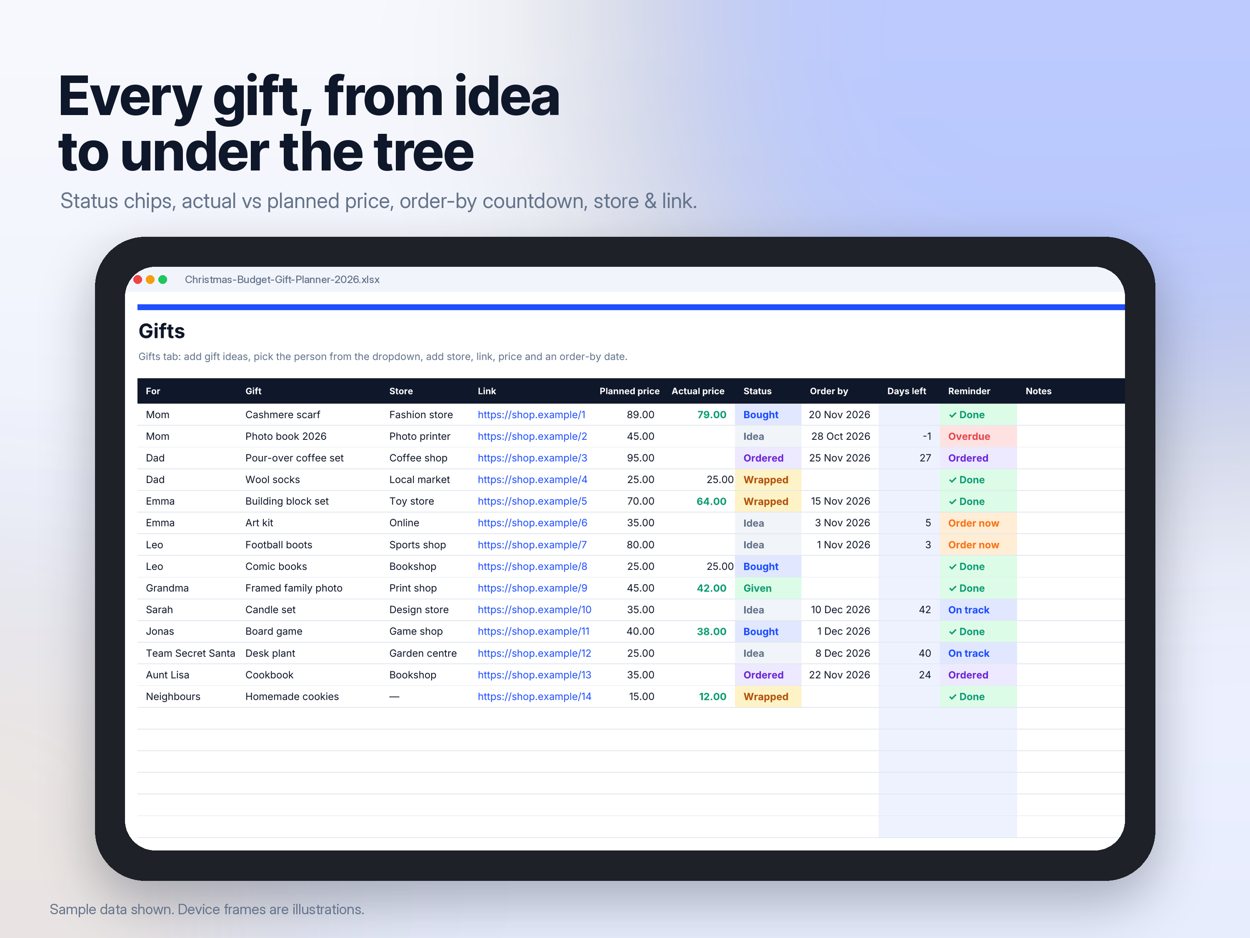Image resolution: width=1250 pixels, height=938 pixels.
Task: Click the 'Bought' status chip for Board game
Action: point(768,631)
